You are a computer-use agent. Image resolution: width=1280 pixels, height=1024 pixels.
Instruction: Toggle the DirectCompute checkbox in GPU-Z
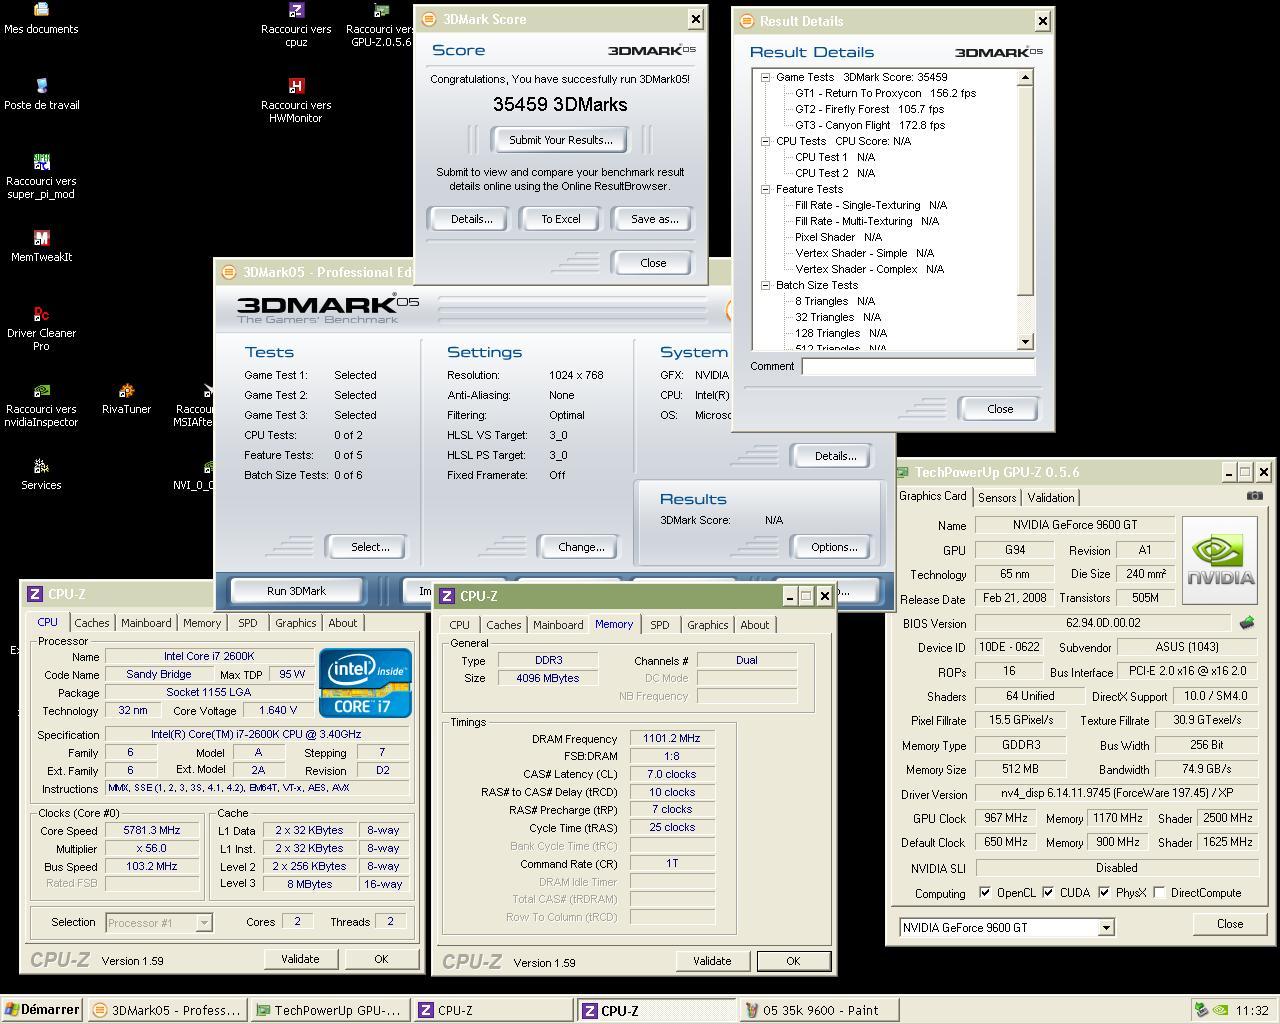click(1159, 892)
